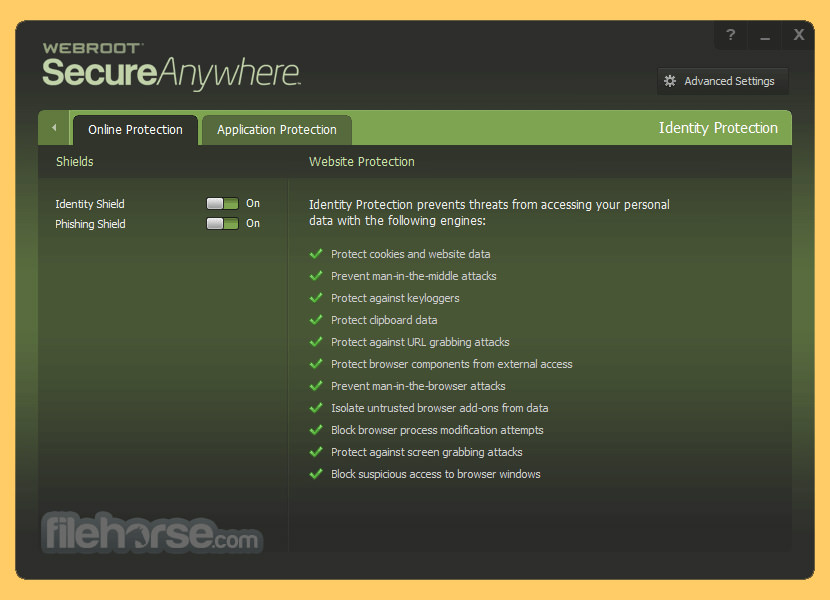The height and width of the screenshot is (600, 830).
Task: Click the Shields section header
Action: (x=75, y=162)
